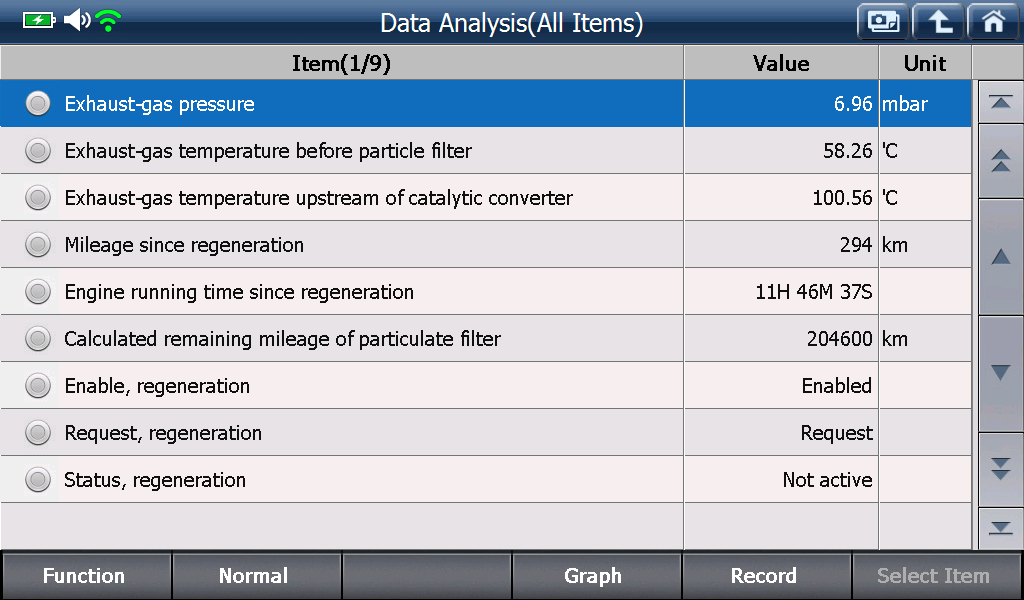1024x600 pixels.
Task: Select the Calculated remaining mileage of particulate filter row
Action: [485, 339]
